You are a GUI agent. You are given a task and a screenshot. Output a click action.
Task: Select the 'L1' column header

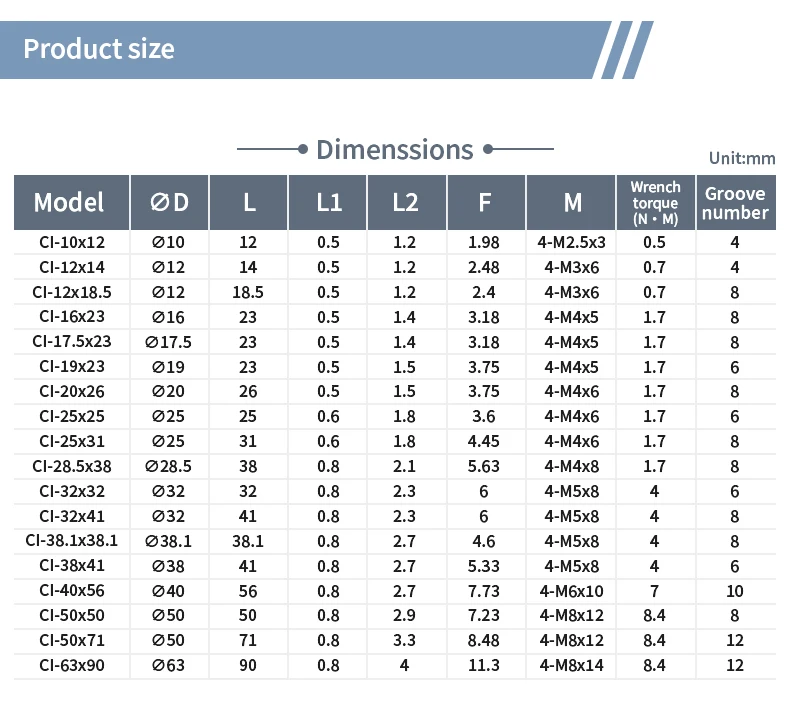(x=328, y=203)
